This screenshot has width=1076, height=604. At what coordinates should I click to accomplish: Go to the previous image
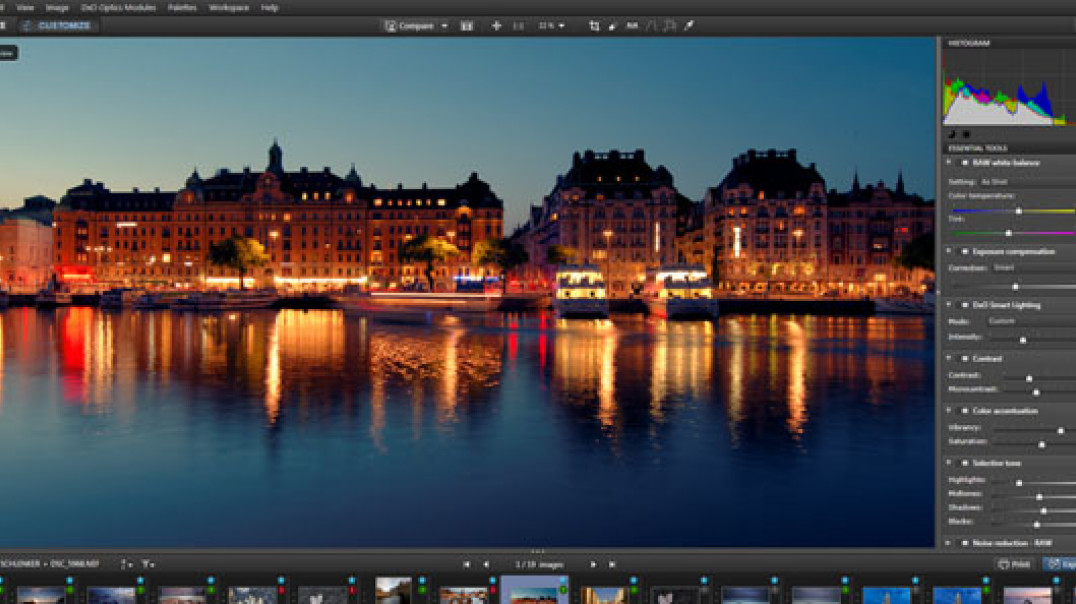click(x=486, y=564)
